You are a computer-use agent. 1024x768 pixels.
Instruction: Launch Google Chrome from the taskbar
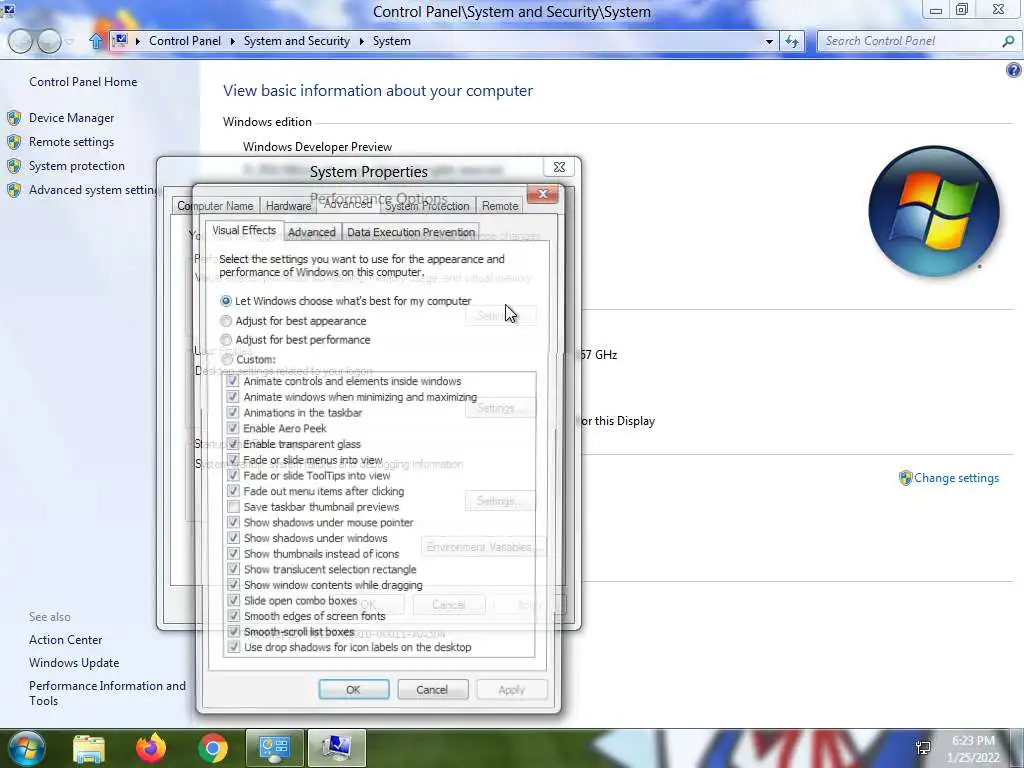(213, 748)
